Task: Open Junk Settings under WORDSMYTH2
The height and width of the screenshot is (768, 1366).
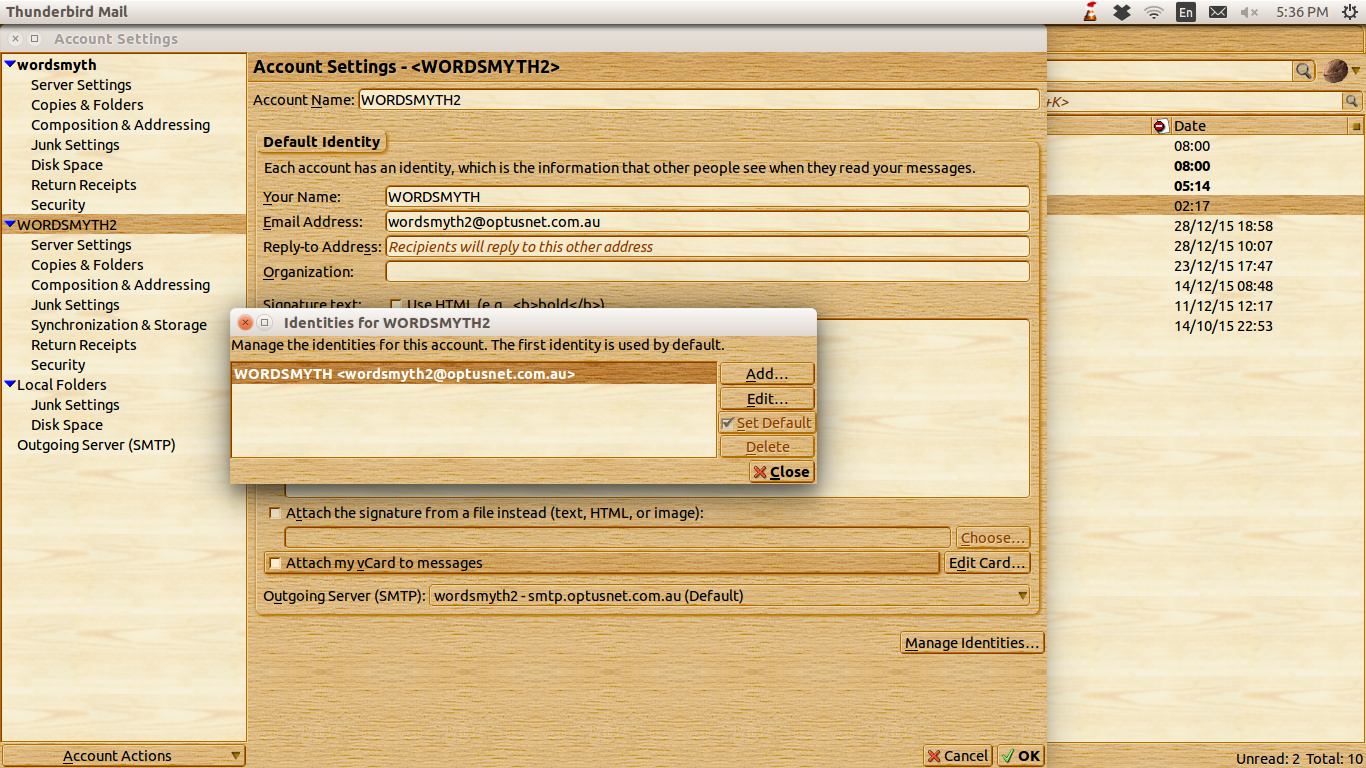Action: [x=75, y=305]
